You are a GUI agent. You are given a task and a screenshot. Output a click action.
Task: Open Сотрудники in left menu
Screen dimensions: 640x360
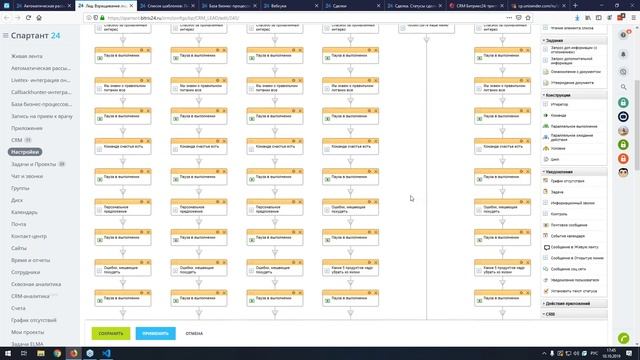click(x=25, y=272)
